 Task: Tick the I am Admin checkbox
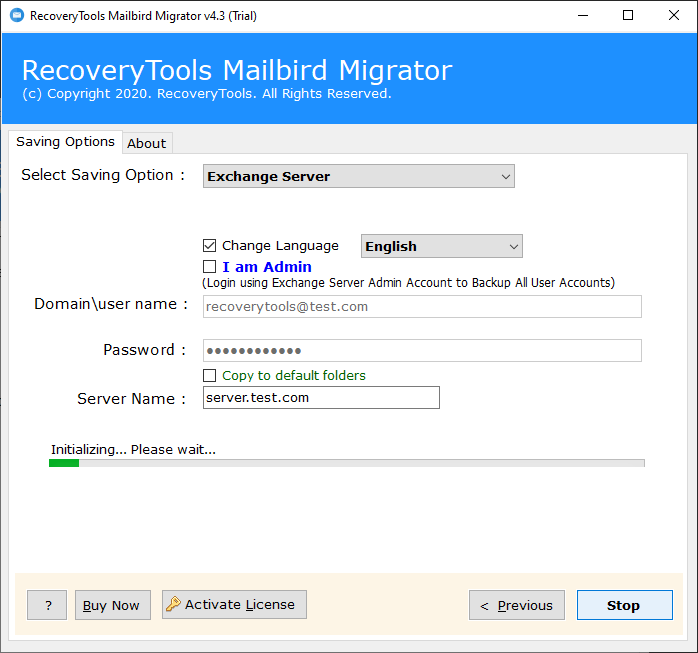click(x=209, y=267)
